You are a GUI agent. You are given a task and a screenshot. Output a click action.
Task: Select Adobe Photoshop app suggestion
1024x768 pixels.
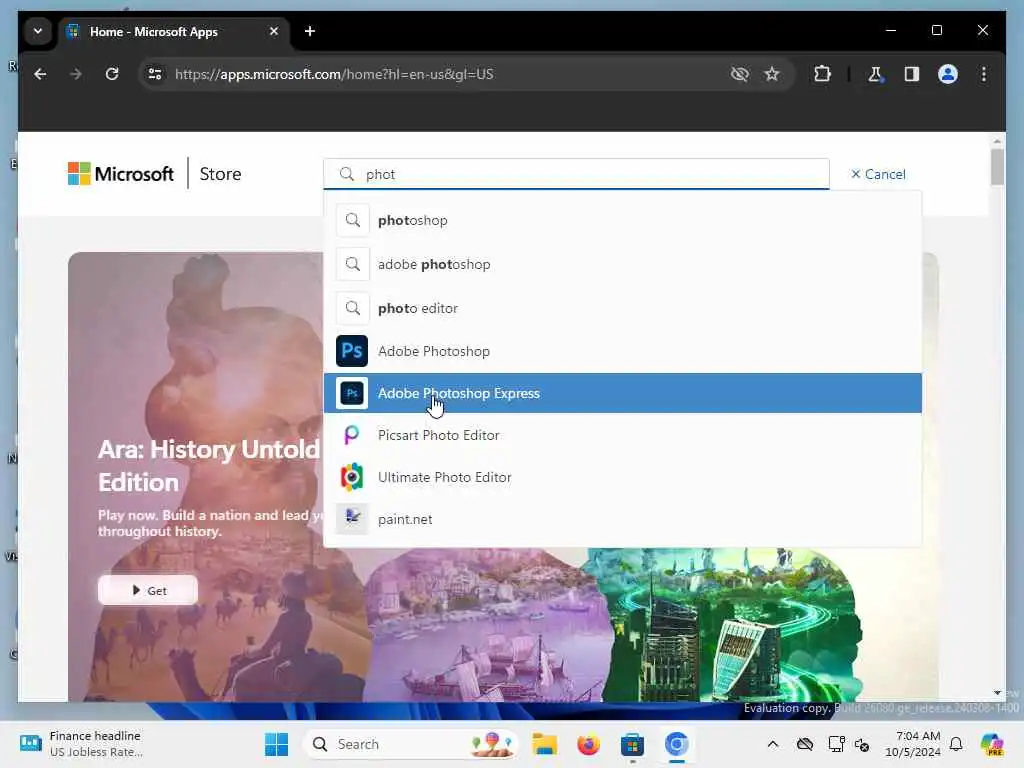[622, 351]
